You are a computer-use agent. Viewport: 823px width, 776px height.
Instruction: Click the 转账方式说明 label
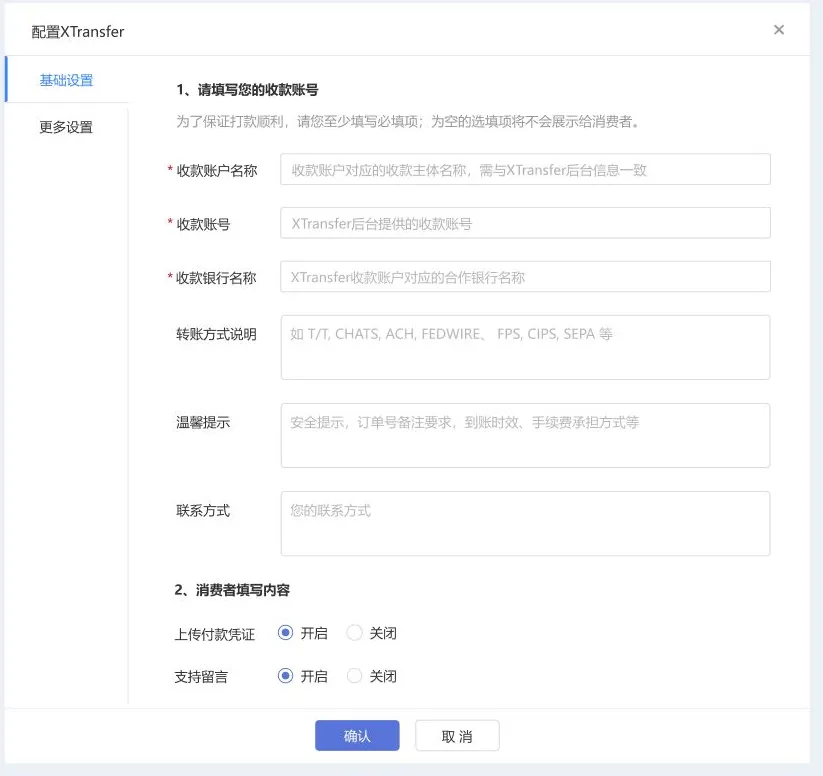216,334
